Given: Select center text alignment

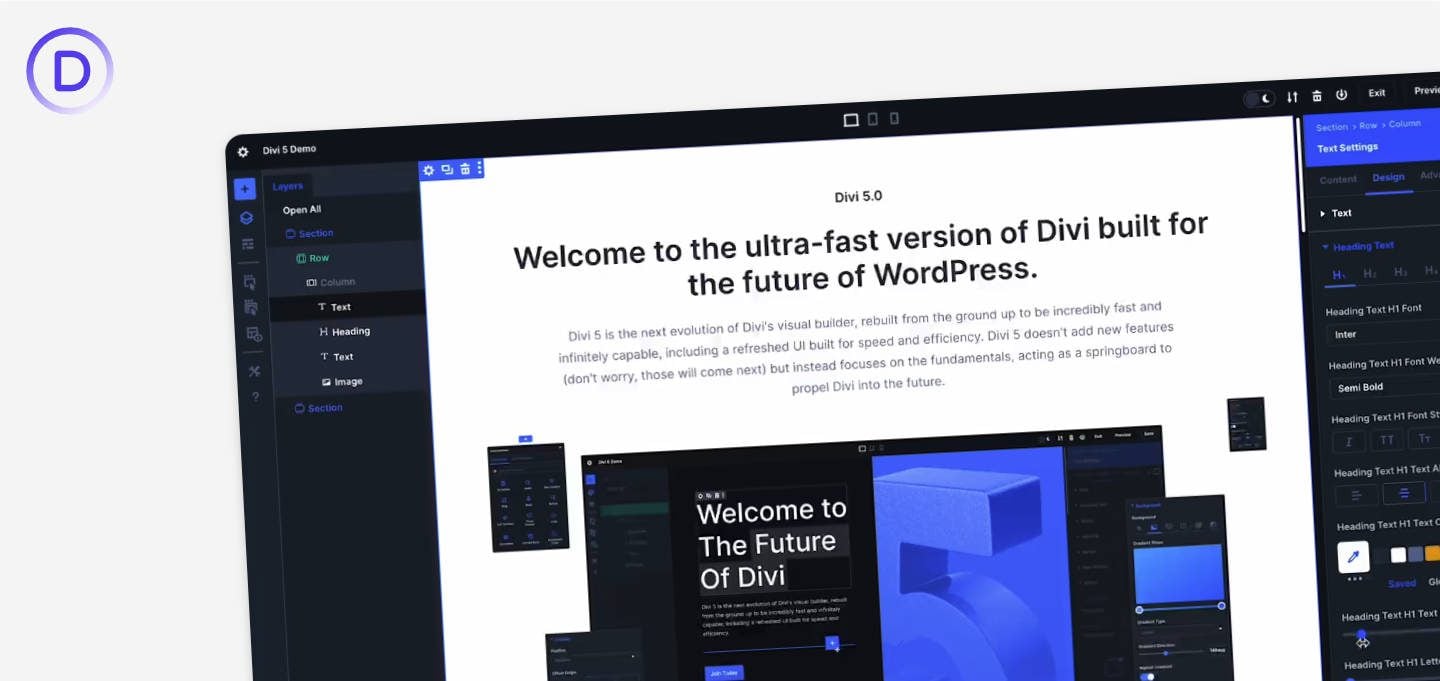Looking at the screenshot, I should pyautogui.click(x=1404, y=493).
